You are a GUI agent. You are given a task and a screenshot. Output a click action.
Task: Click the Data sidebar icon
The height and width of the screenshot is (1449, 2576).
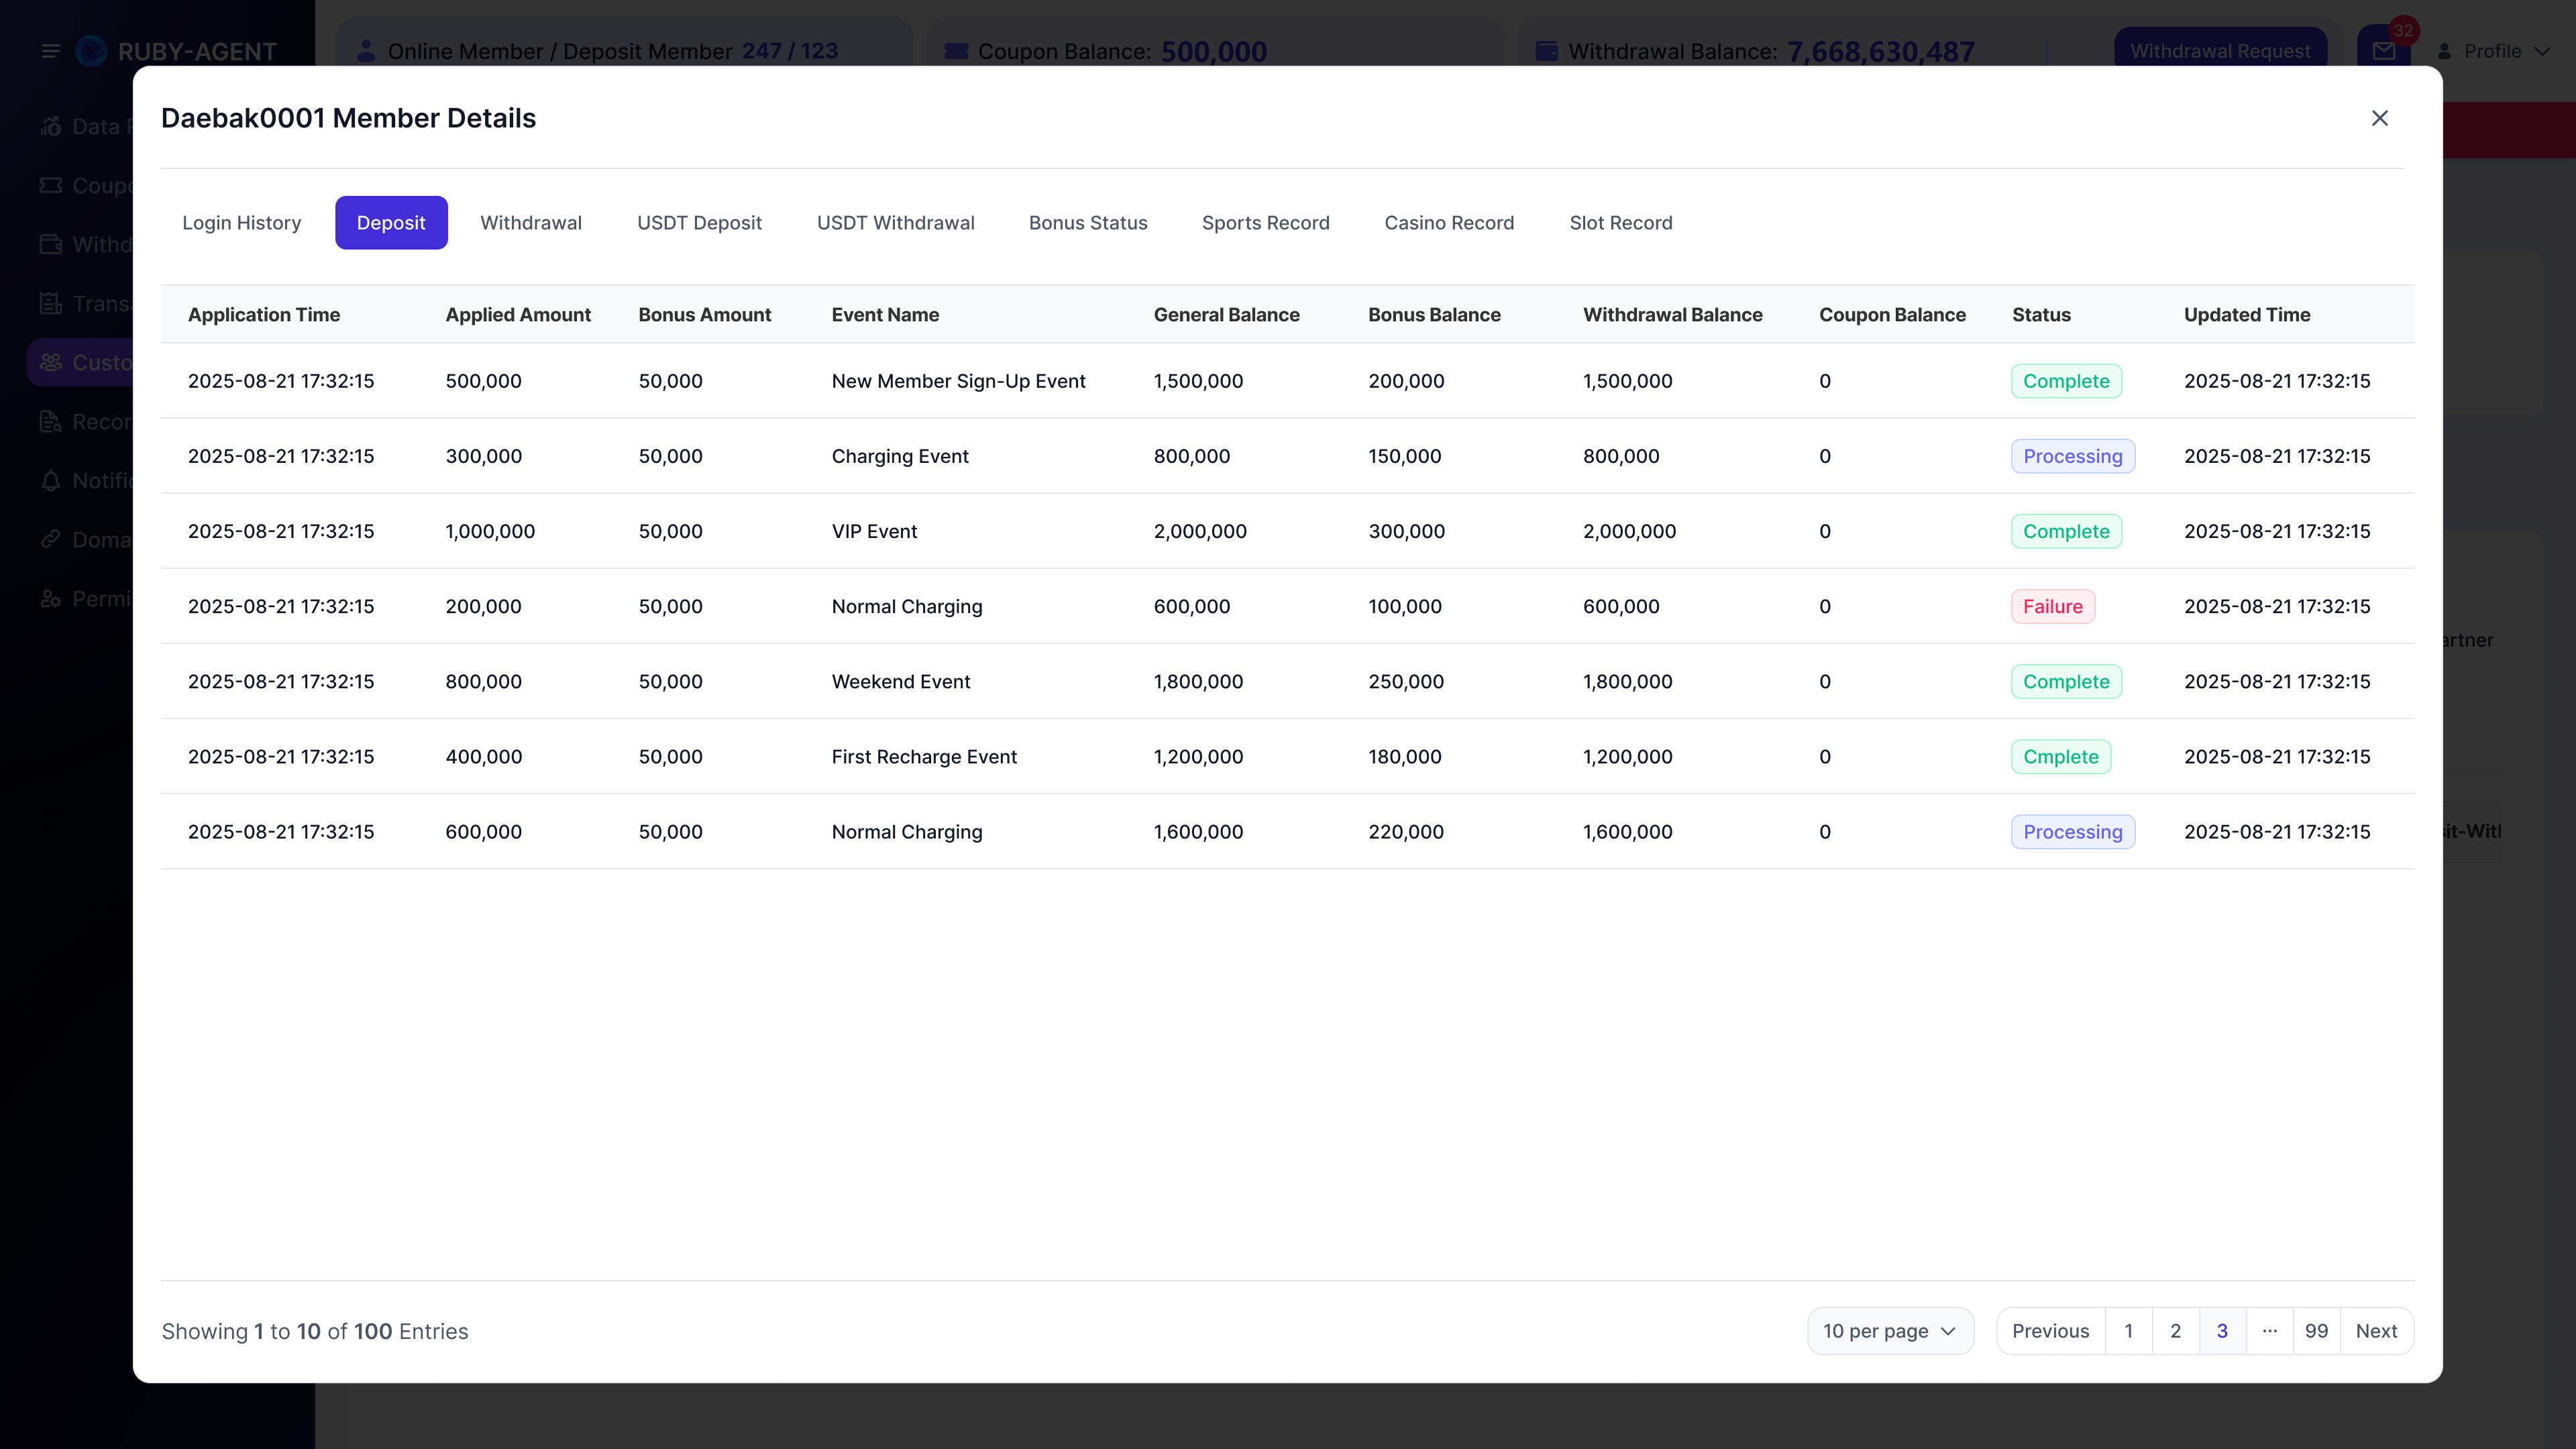coord(51,126)
